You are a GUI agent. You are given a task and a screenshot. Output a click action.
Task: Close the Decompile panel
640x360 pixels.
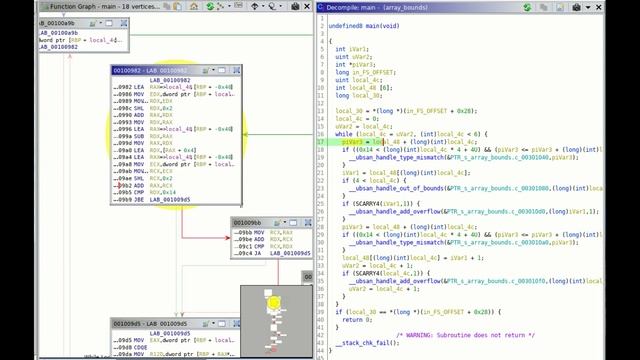click(x=599, y=7)
